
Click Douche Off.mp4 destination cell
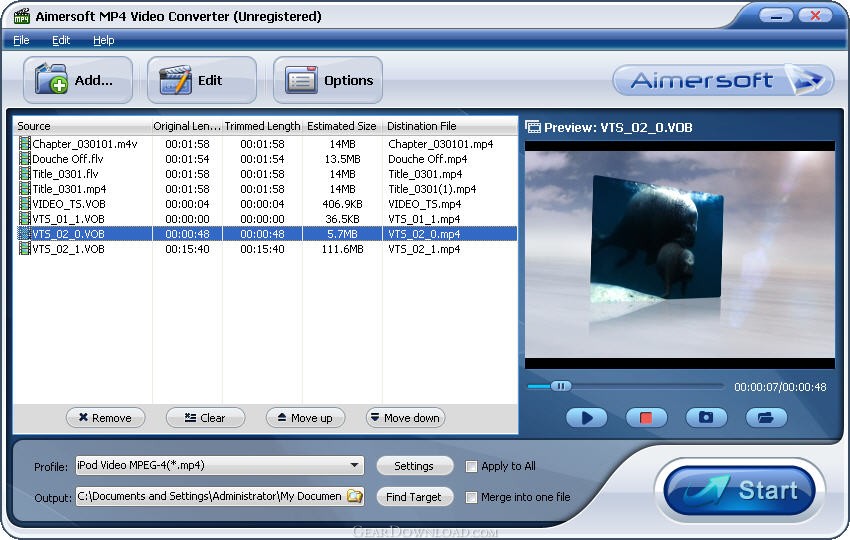click(x=428, y=159)
